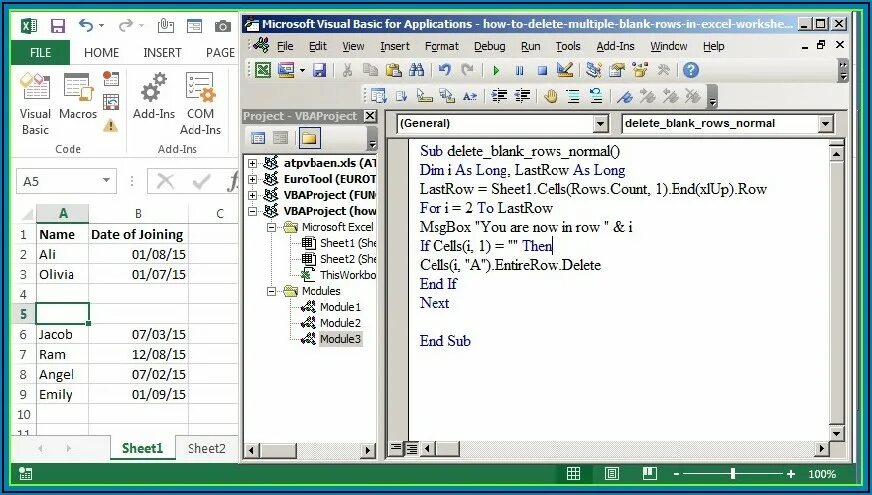Image resolution: width=872 pixels, height=495 pixels.
Task: Click the View Code icon in Project pane
Action: pos(257,138)
